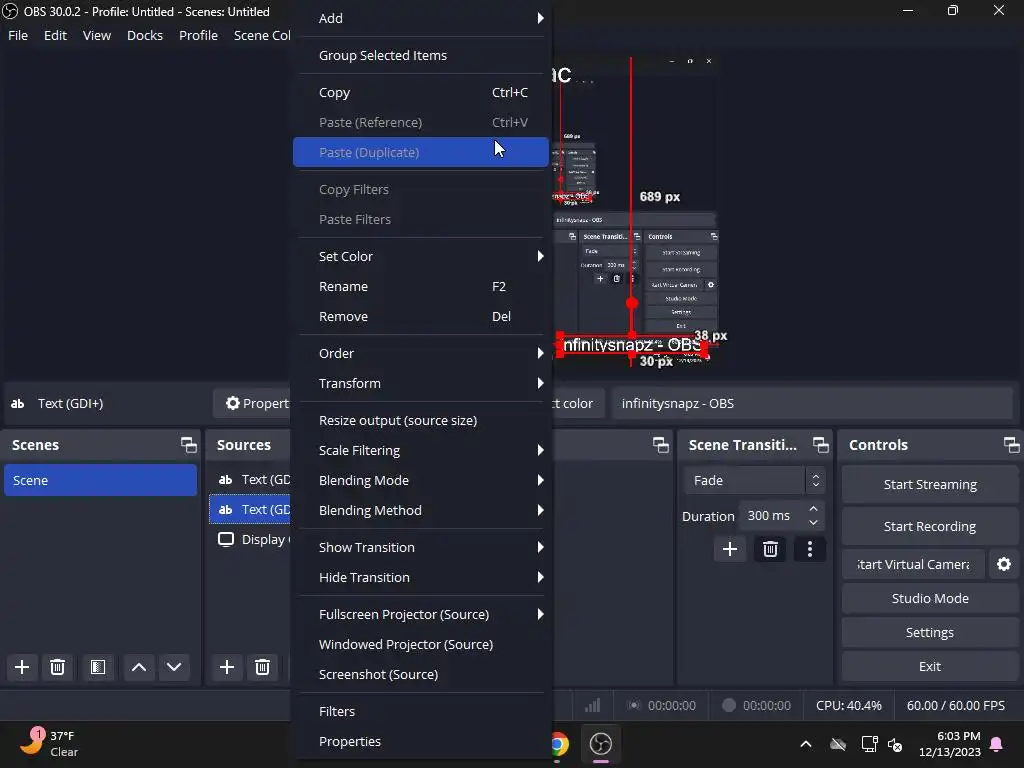Expand the Hide Transition submenu
This screenshot has width=1024, height=768.
[x=421, y=578]
